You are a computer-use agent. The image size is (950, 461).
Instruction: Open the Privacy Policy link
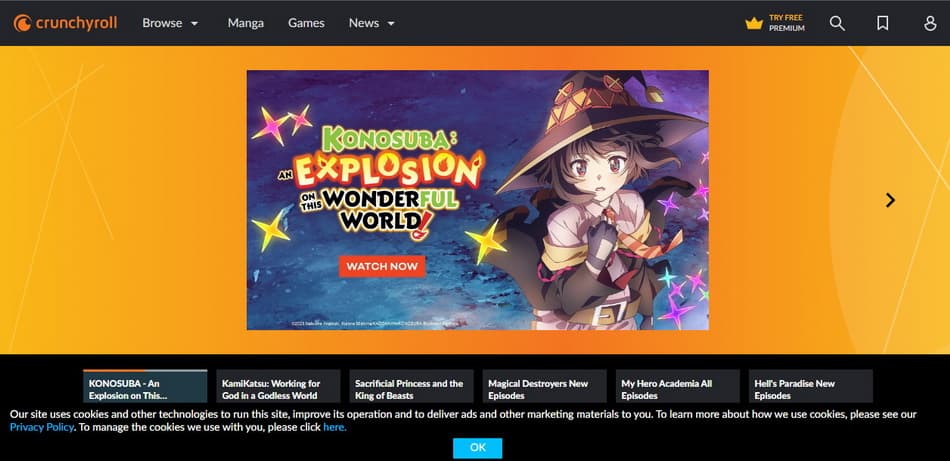click(42, 427)
